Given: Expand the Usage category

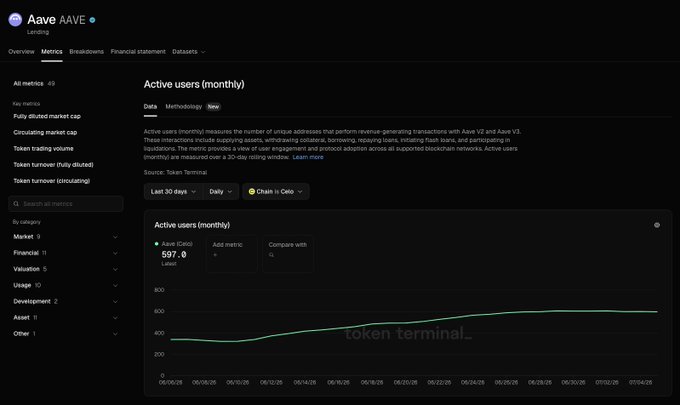Looking at the screenshot, I should click(65, 285).
